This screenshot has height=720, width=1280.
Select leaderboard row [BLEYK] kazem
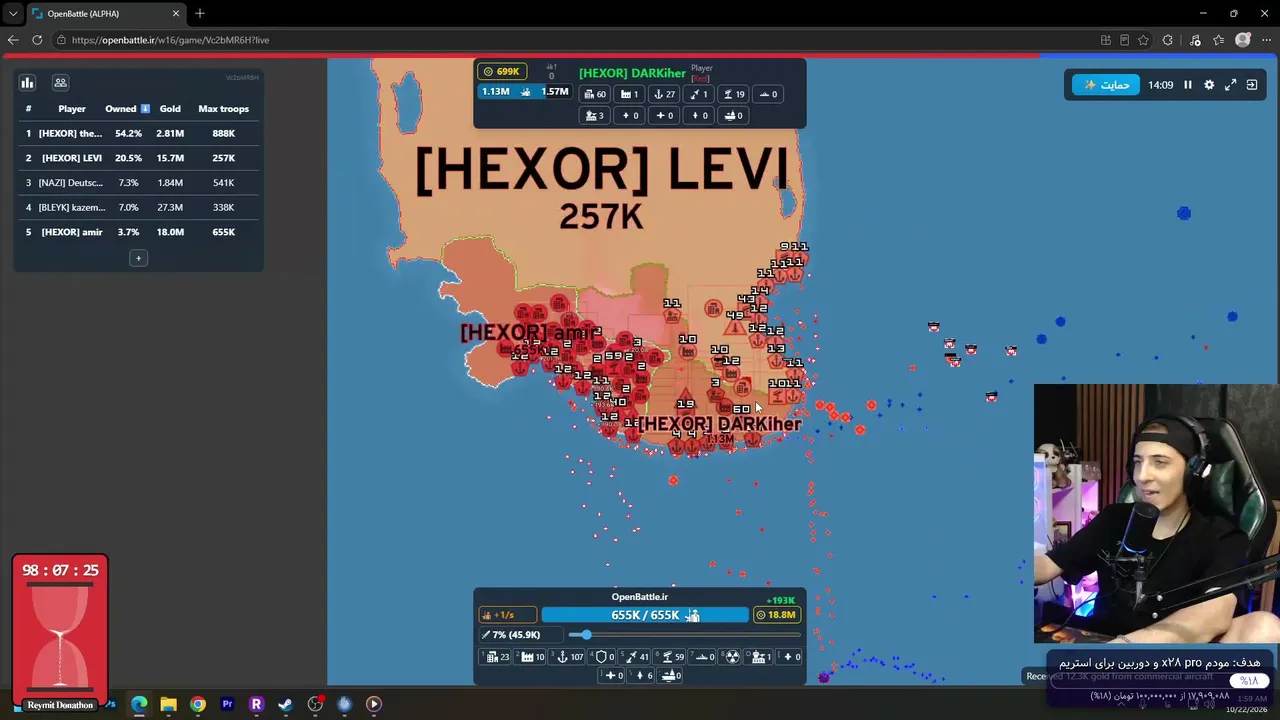[138, 207]
